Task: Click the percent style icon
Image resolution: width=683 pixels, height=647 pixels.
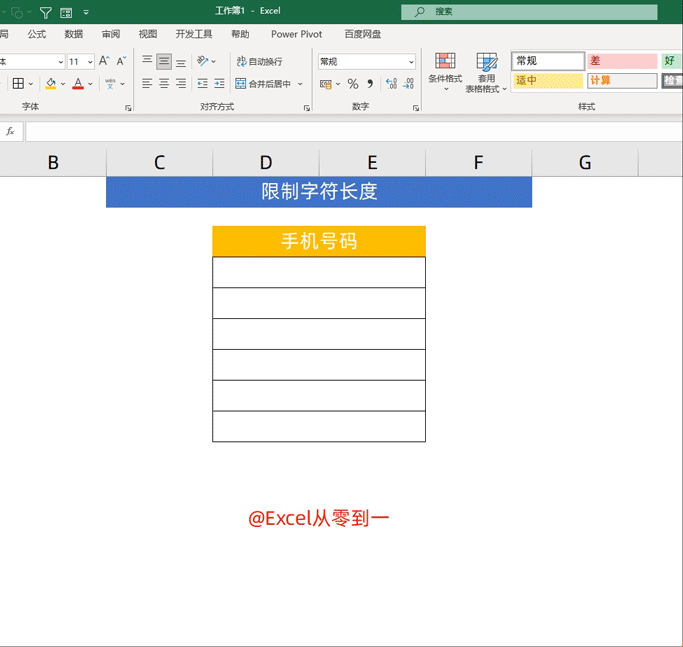Action: point(353,84)
